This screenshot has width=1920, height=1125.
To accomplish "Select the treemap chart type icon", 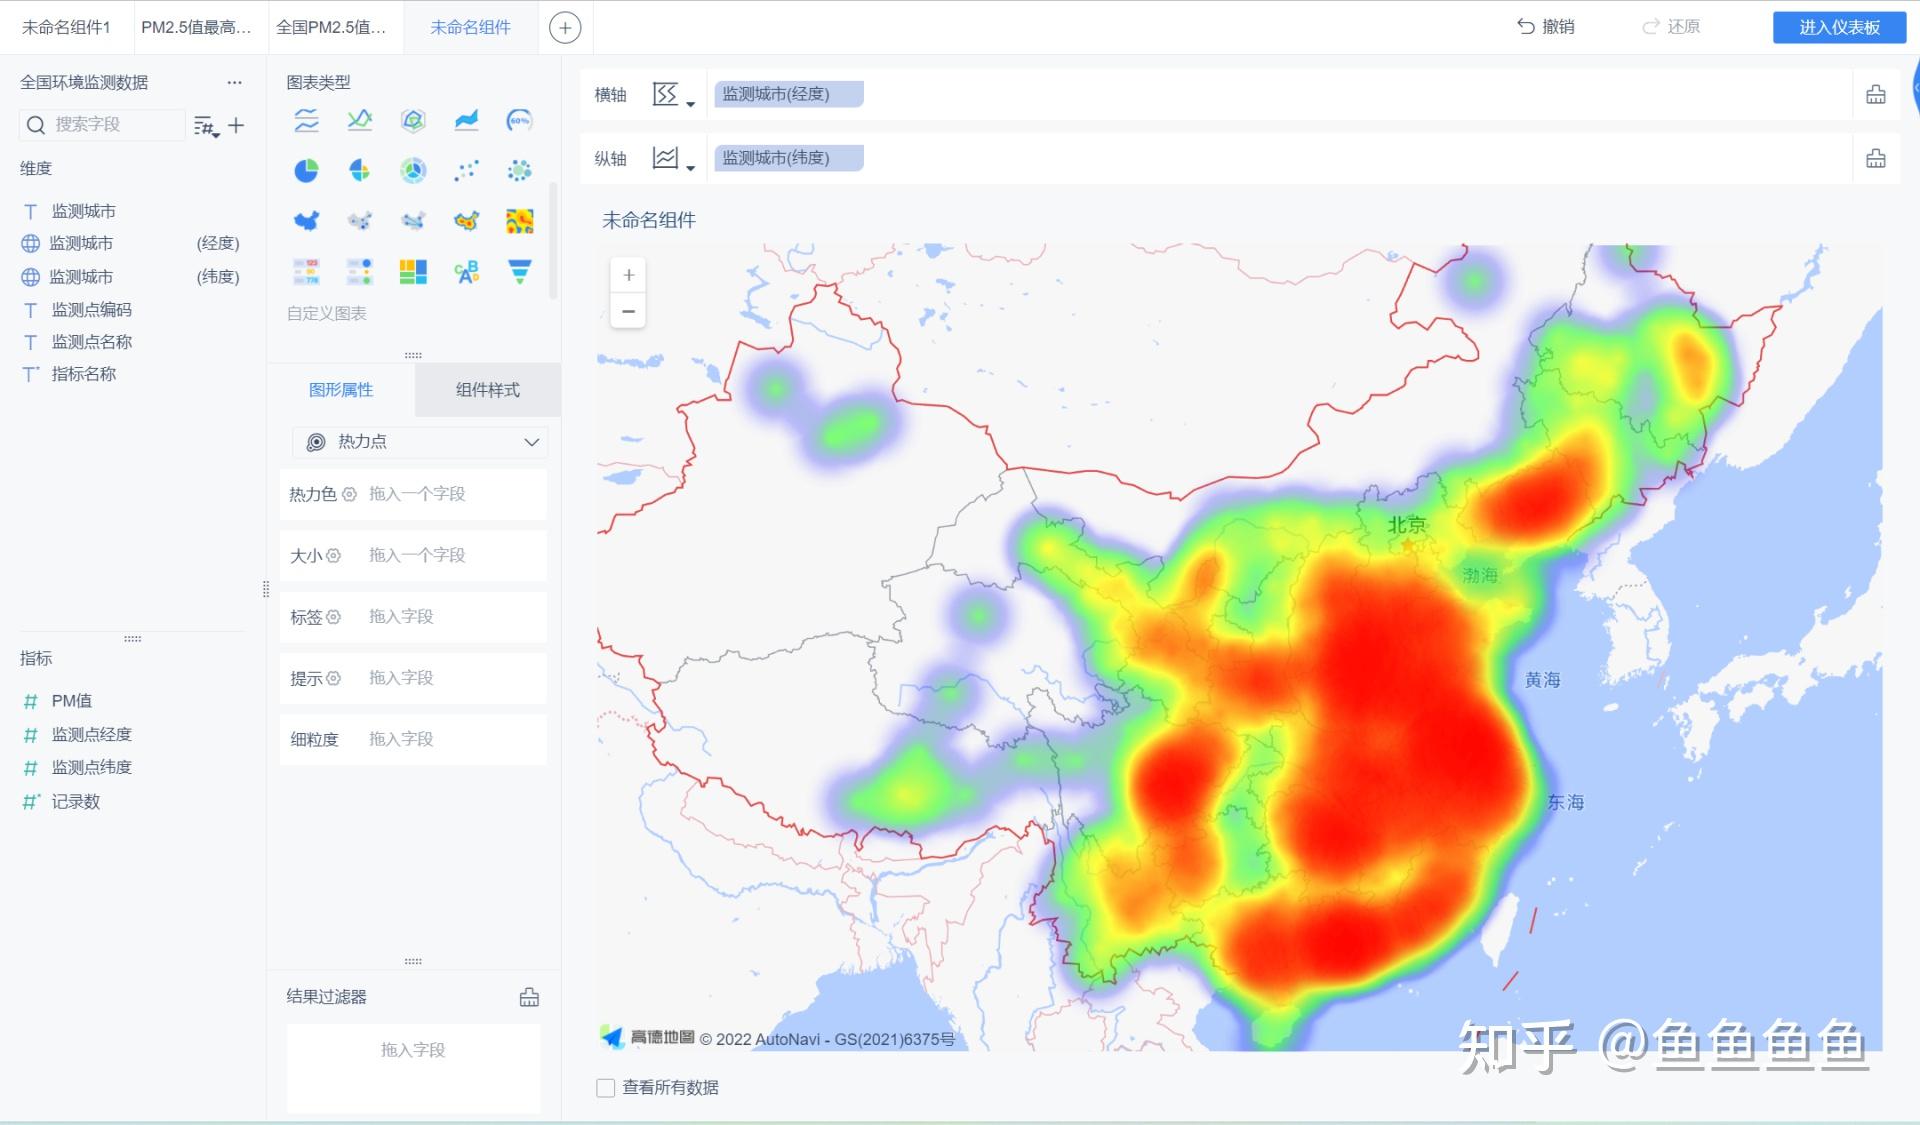I will tap(414, 270).
